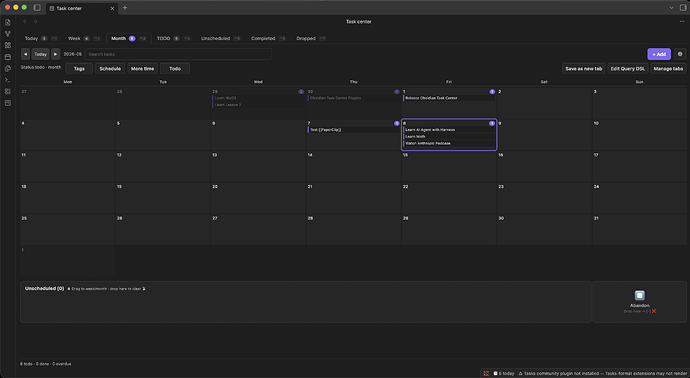This screenshot has height=378, width=690.
Task: Open Watch Anthropic Podcast task
Action: [449, 143]
